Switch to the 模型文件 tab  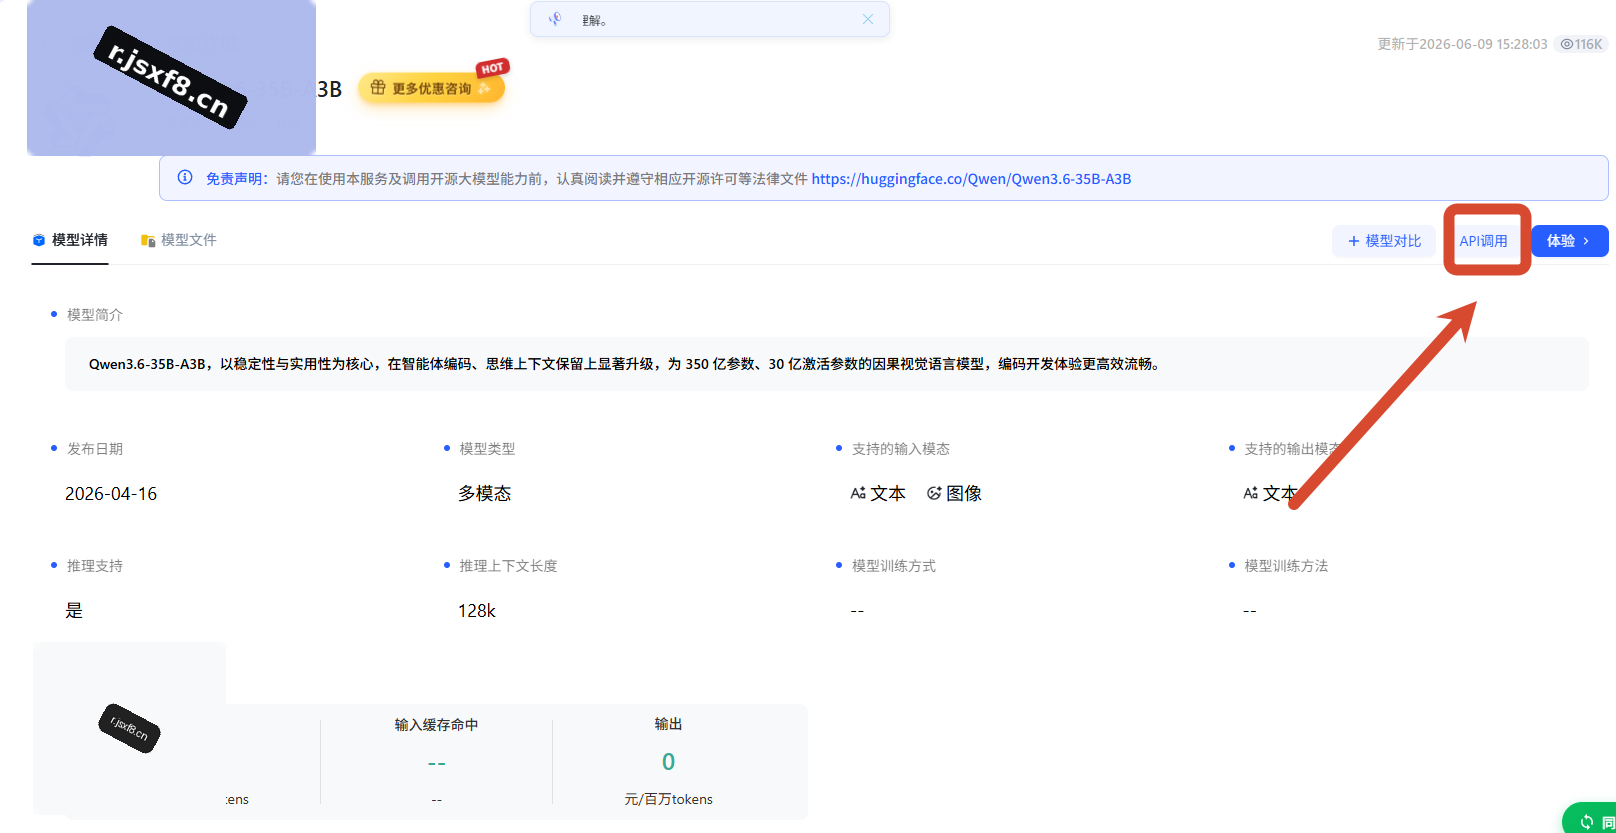178,240
